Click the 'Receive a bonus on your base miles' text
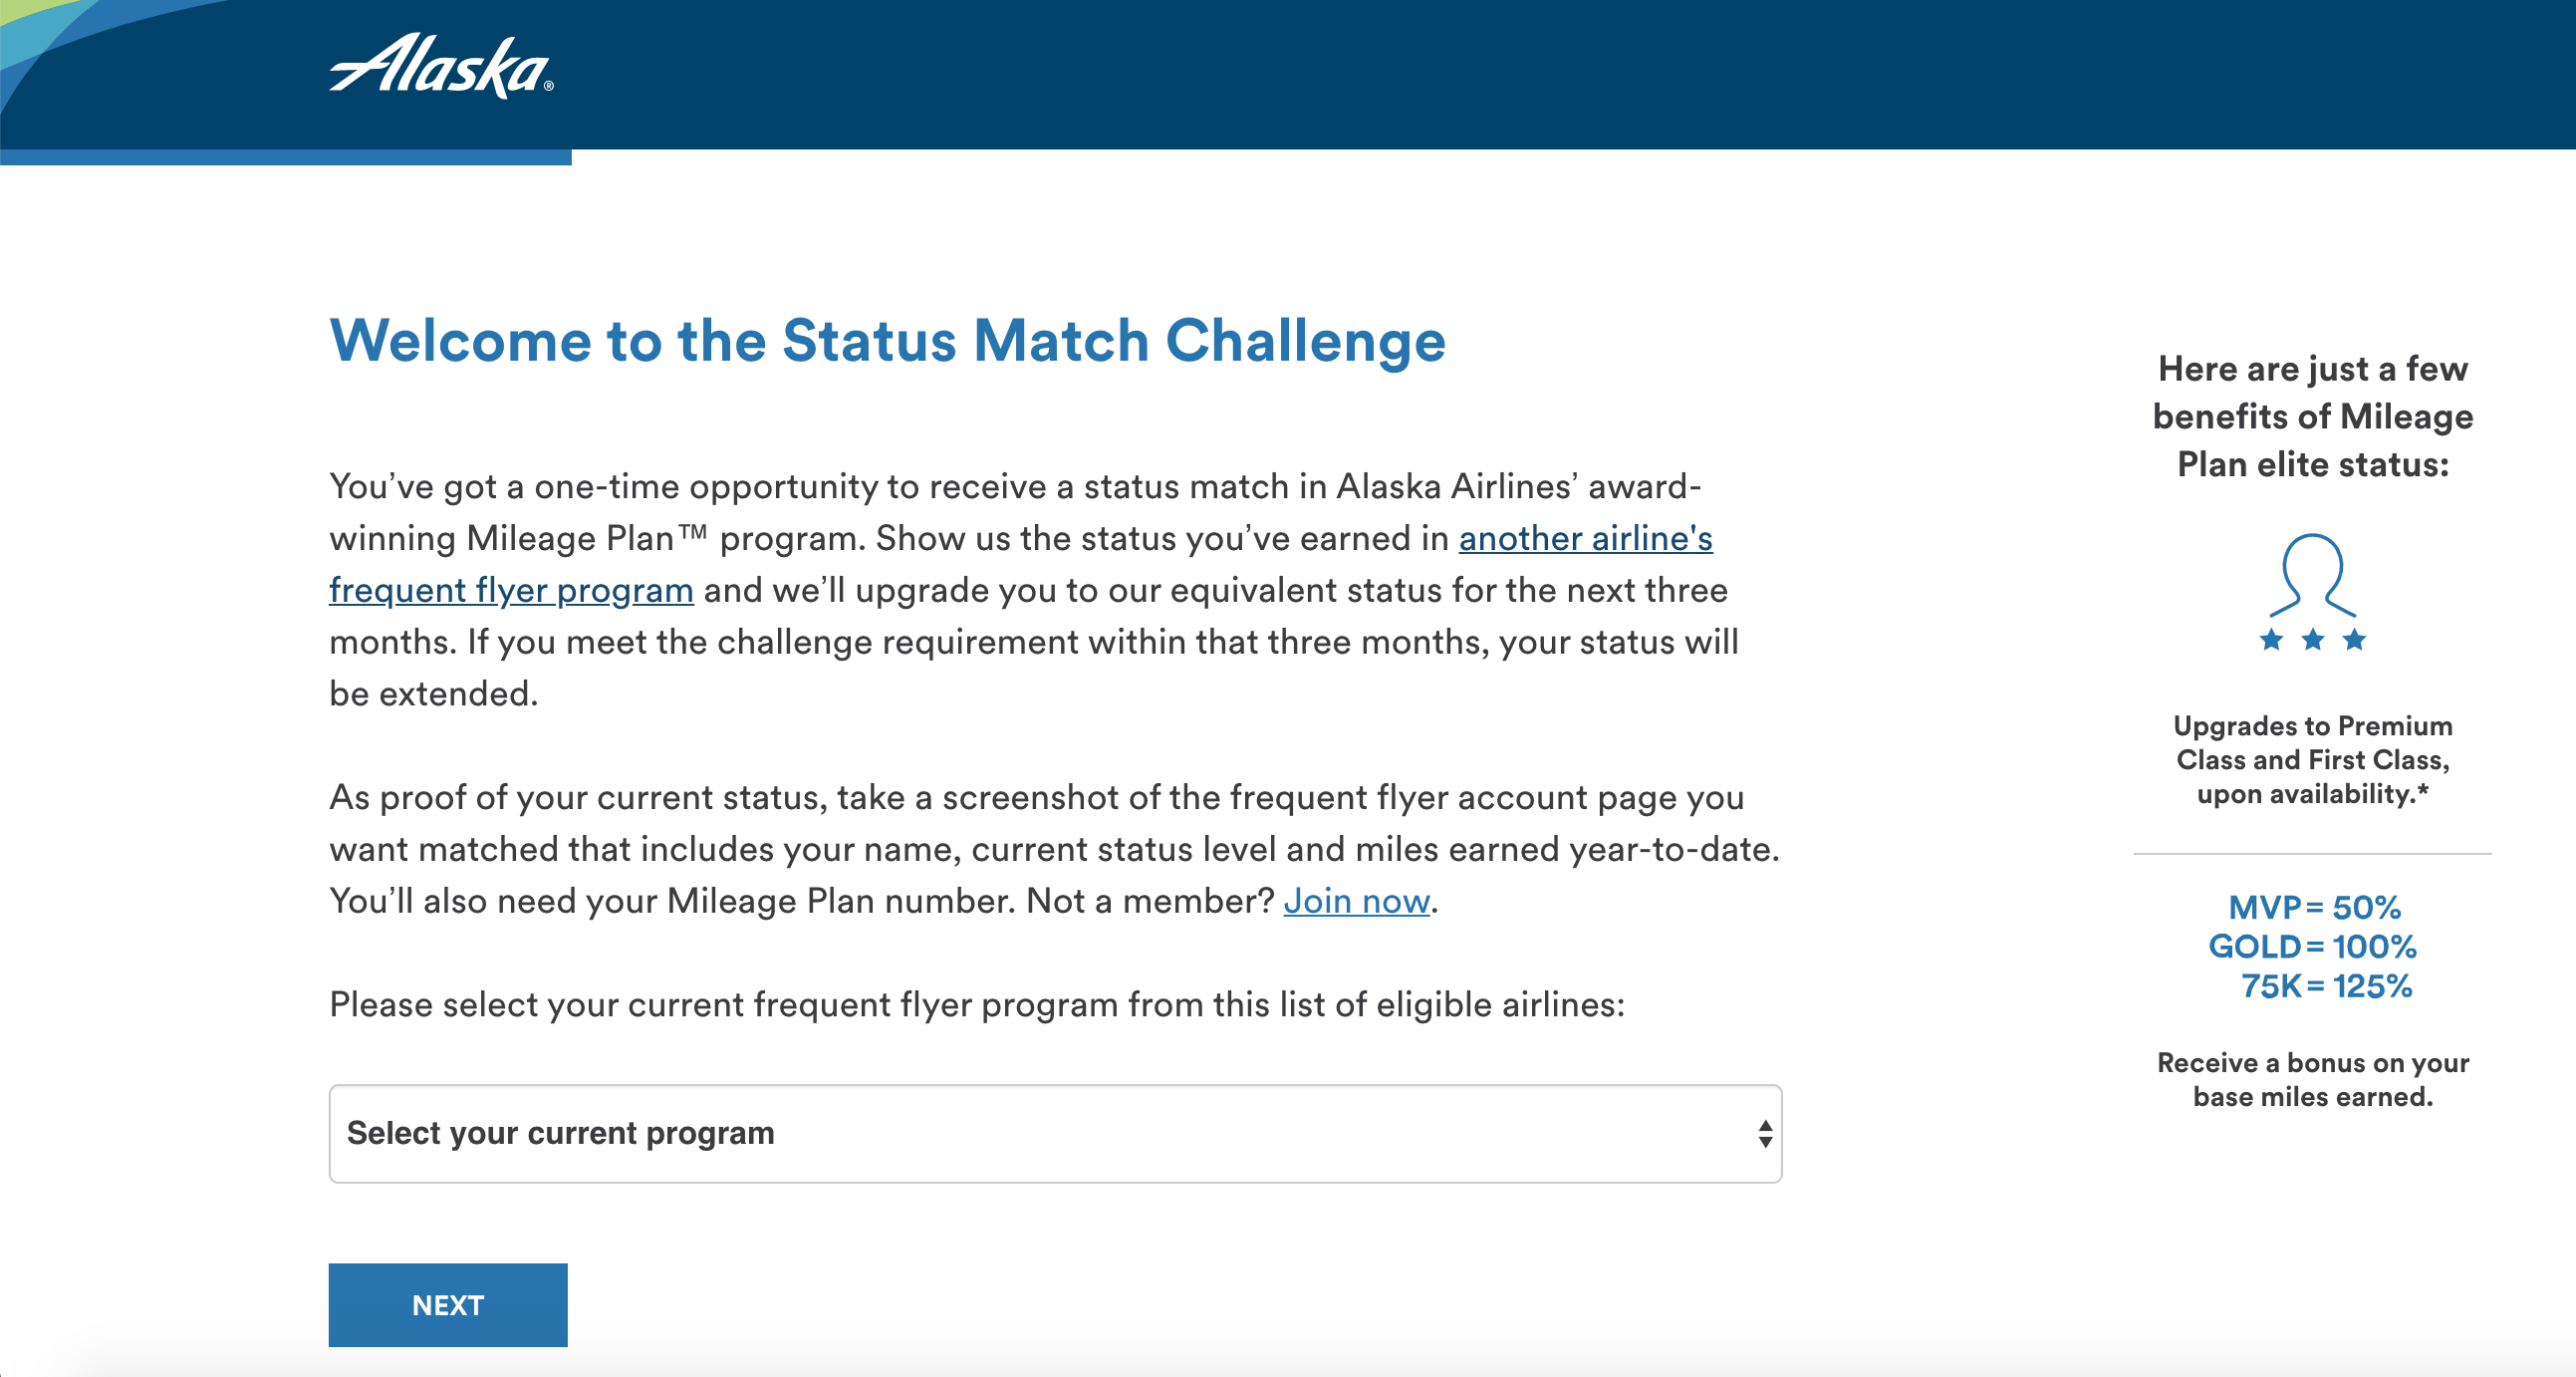Image resolution: width=2576 pixels, height=1377 pixels. click(x=2312, y=1079)
